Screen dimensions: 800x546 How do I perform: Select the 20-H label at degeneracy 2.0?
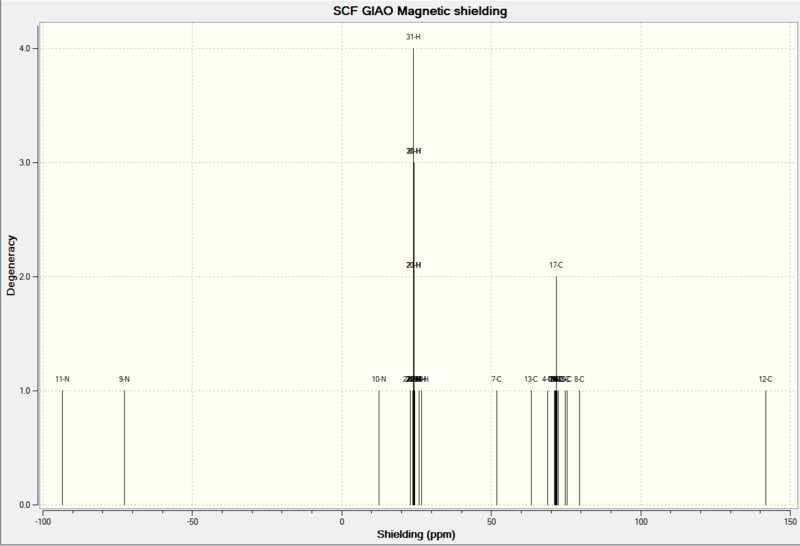click(x=413, y=265)
